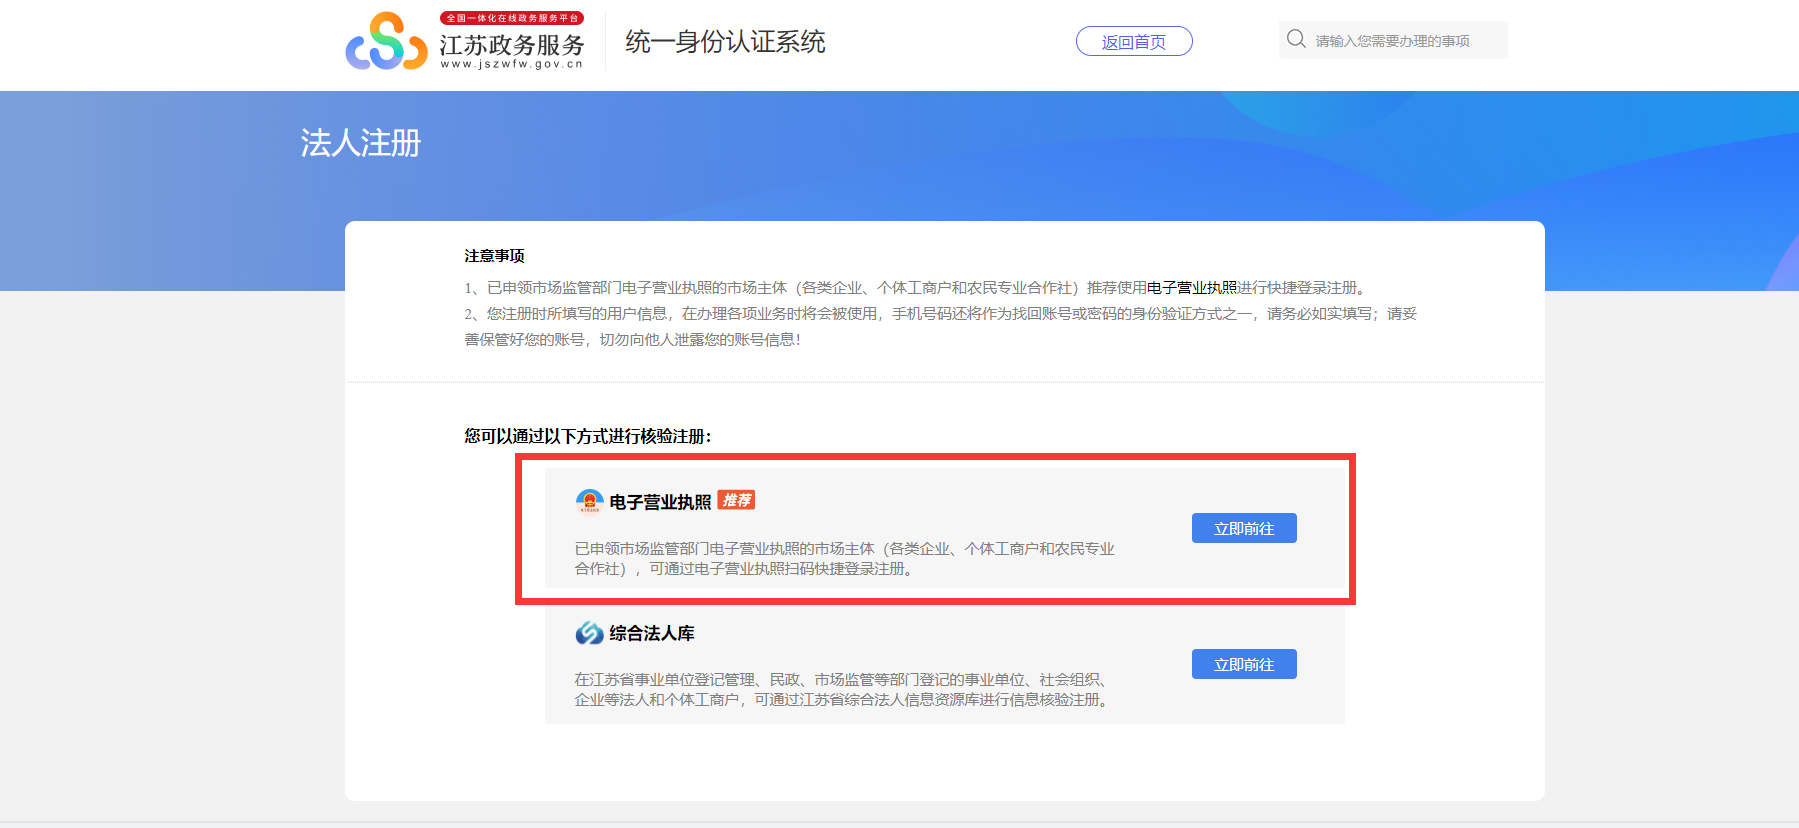Select the 综合法人库 option title

pyautogui.click(x=652, y=633)
